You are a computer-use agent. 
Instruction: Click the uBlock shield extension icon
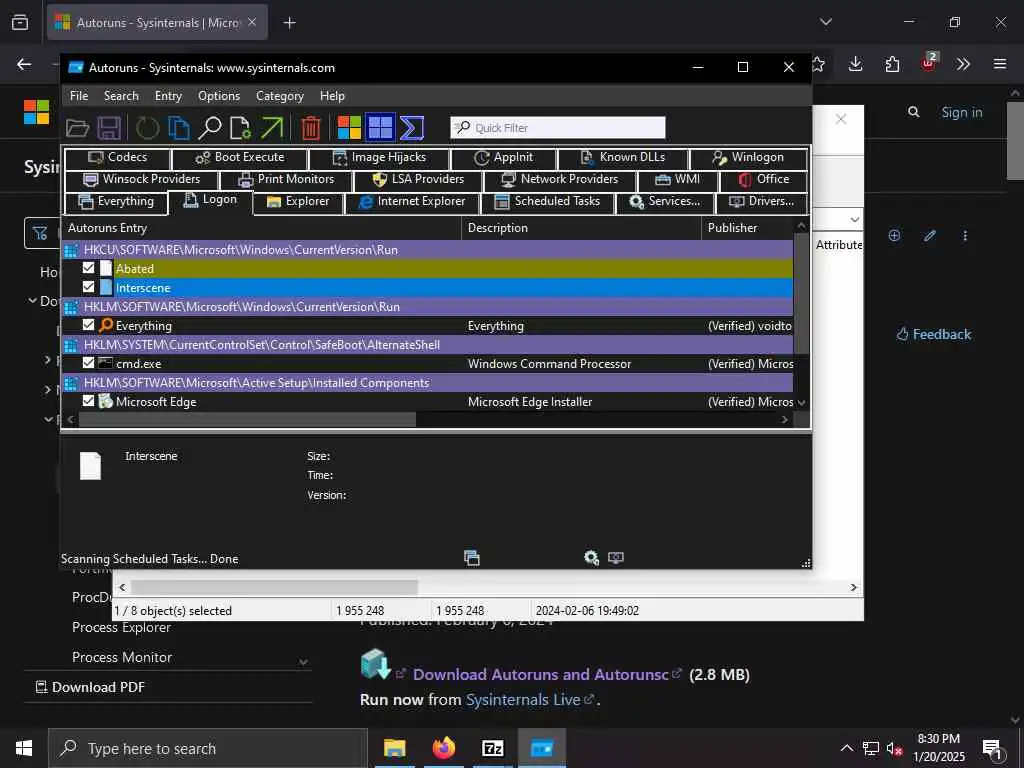(929, 63)
